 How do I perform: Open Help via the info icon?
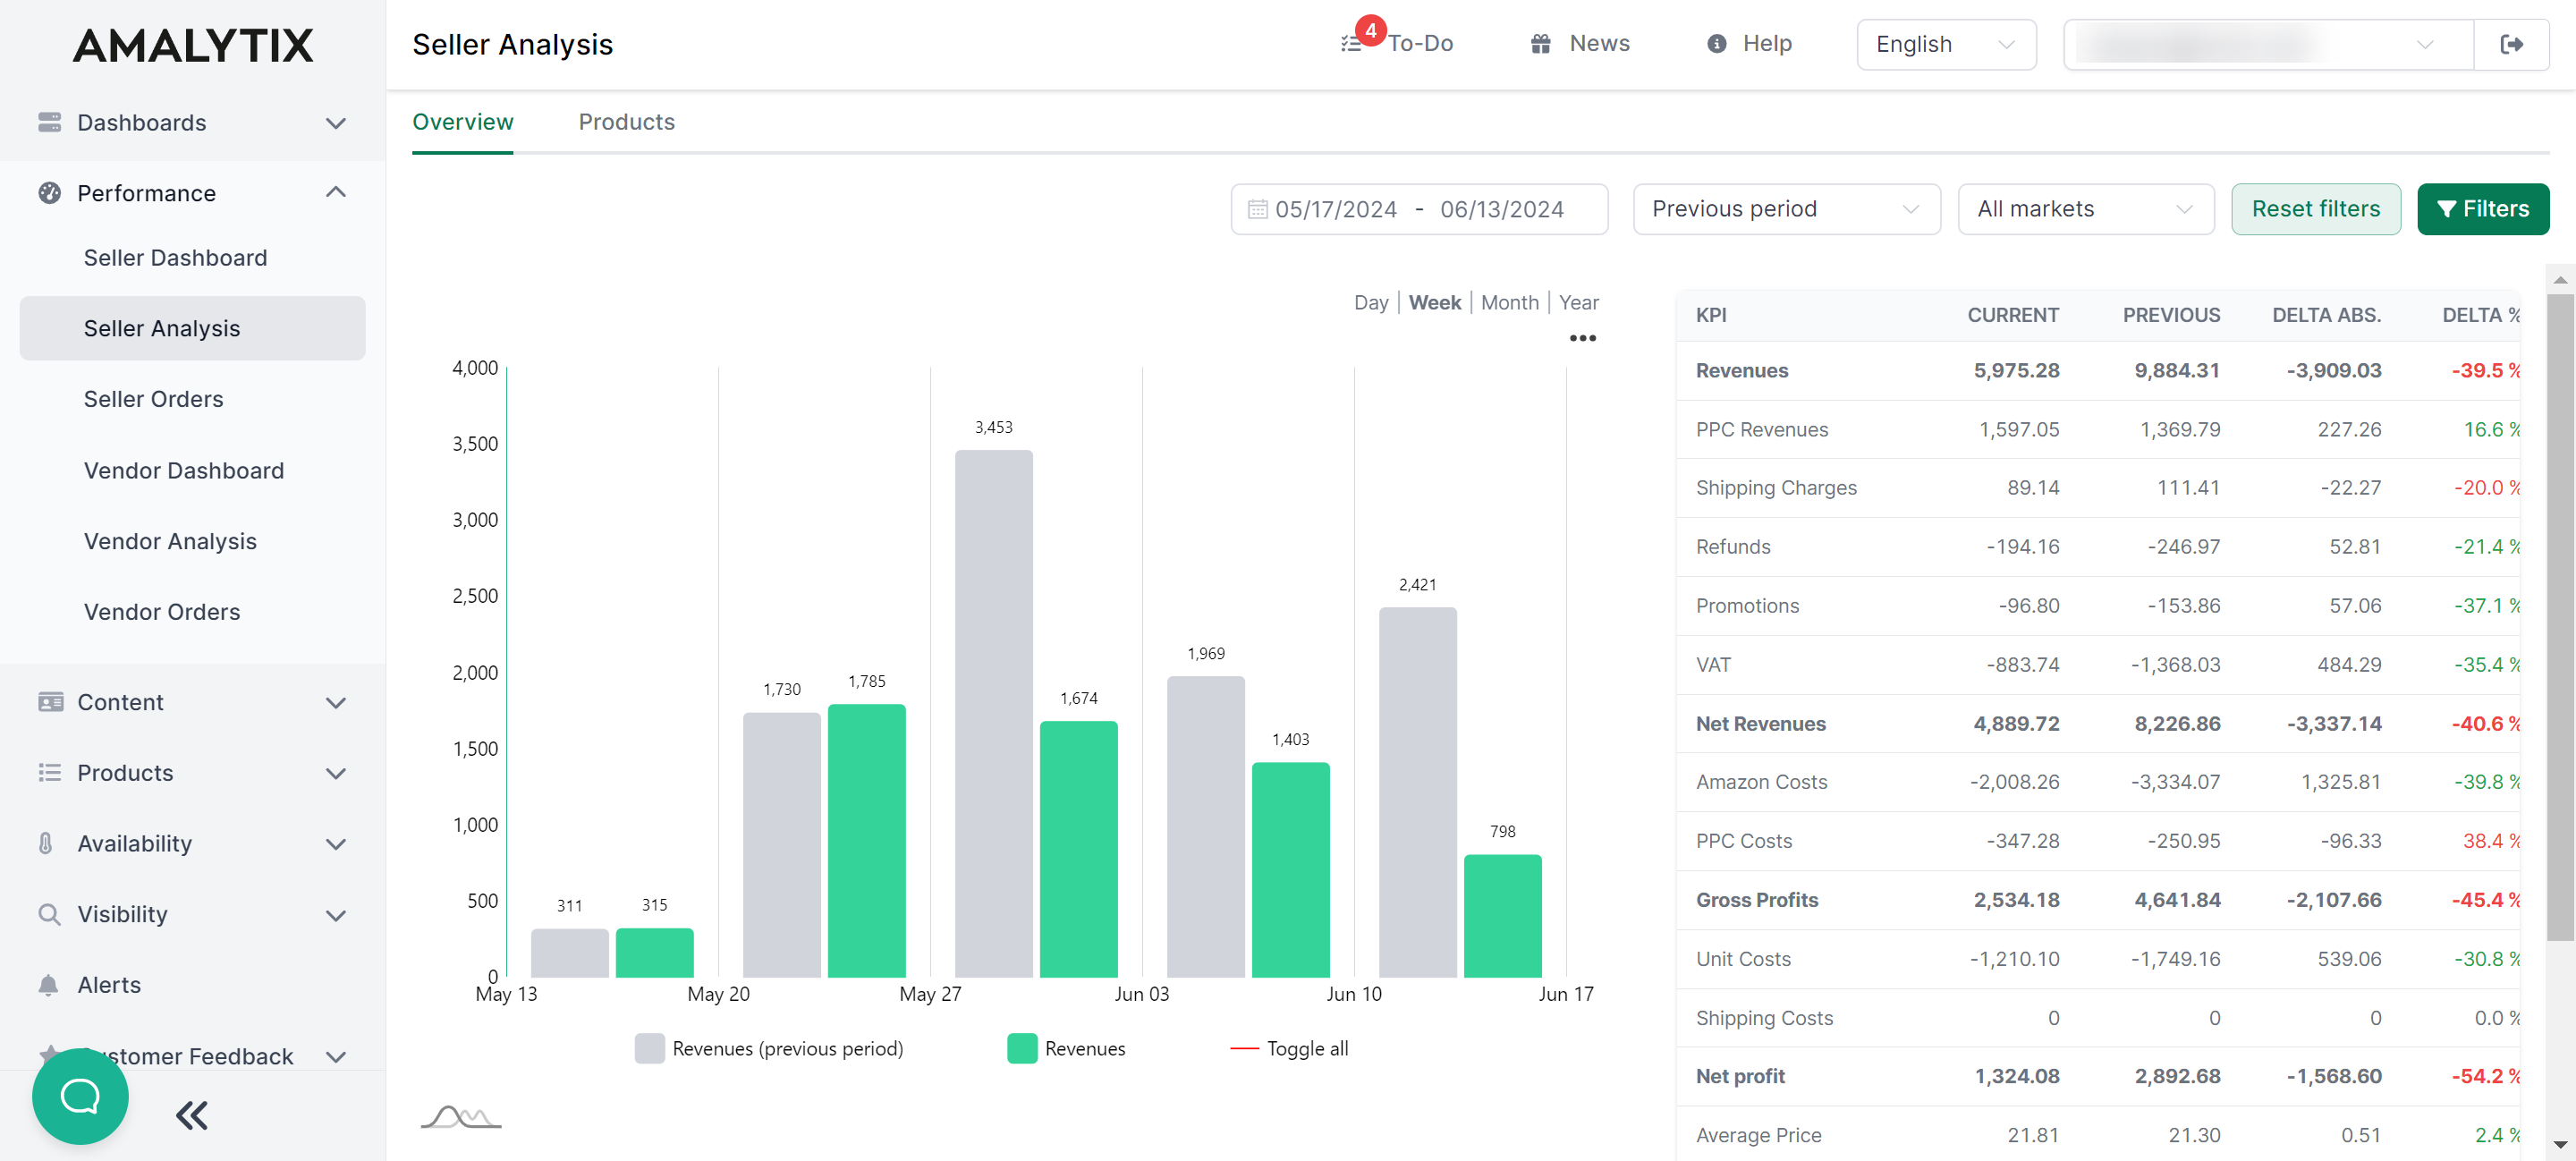click(1717, 43)
